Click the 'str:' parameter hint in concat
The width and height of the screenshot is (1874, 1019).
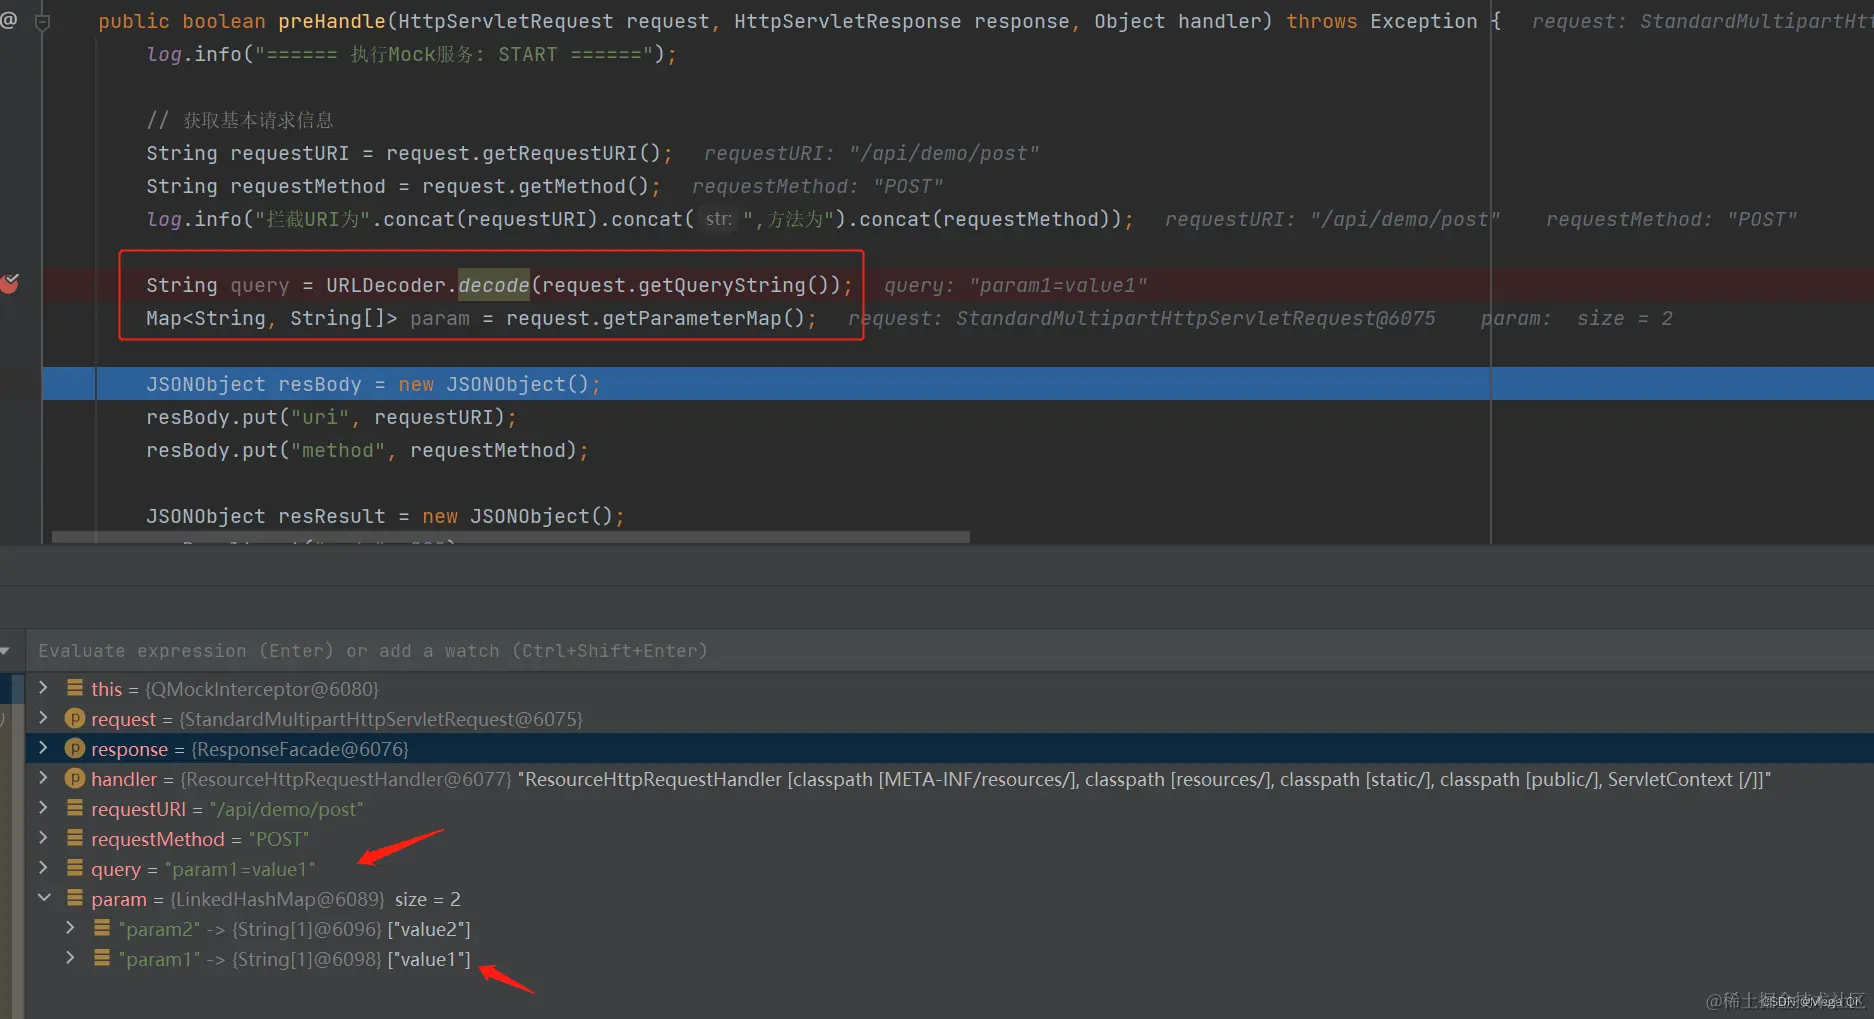tap(718, 218)
